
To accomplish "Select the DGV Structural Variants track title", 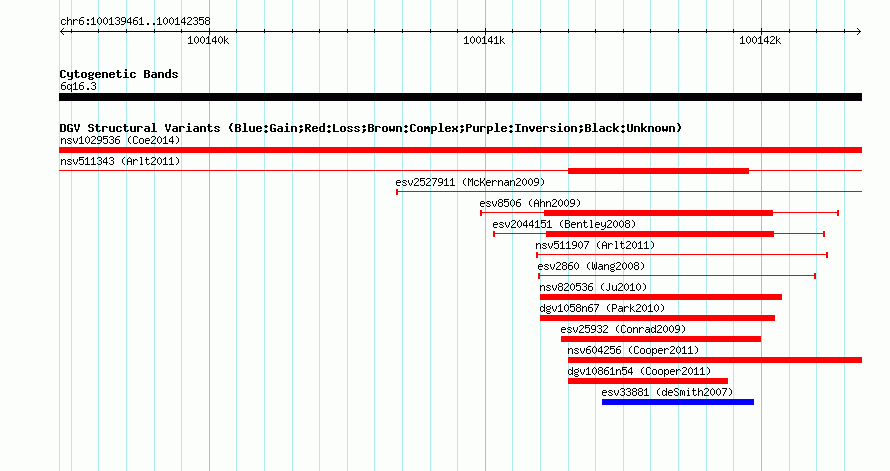I will tap(371, 128).
